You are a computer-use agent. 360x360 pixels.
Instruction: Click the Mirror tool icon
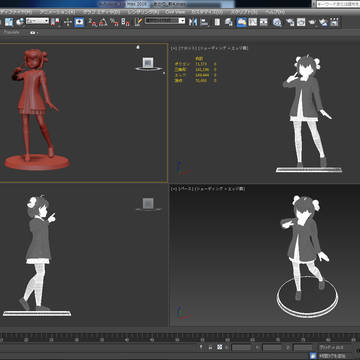193,22
